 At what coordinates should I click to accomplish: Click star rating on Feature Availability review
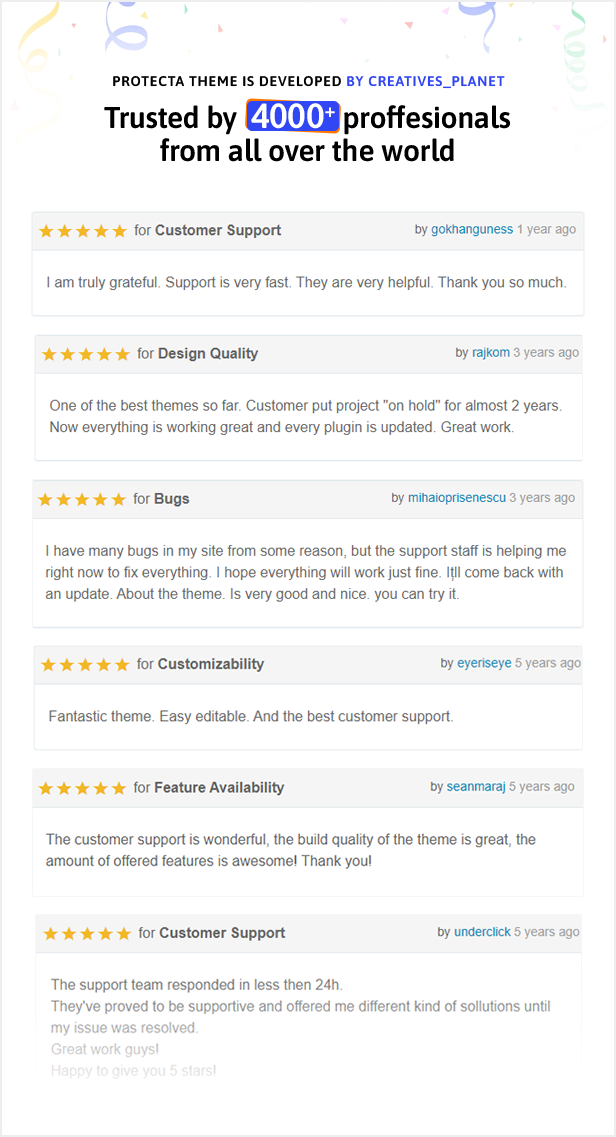click(x=82, y=788)
